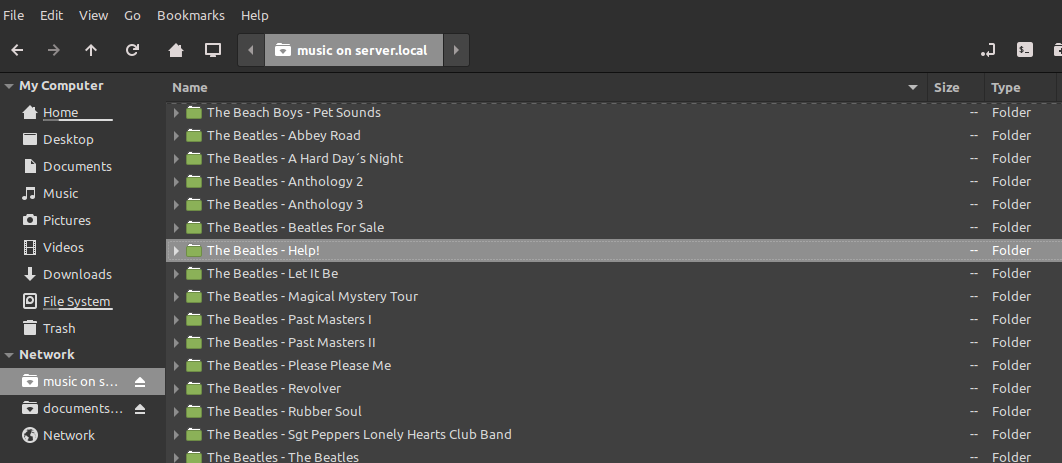Image resolution: width=1062 pixels, height=463 pixels.
Task: Collapse the My Computer sidebar section
Action: (x=9, y=86)
